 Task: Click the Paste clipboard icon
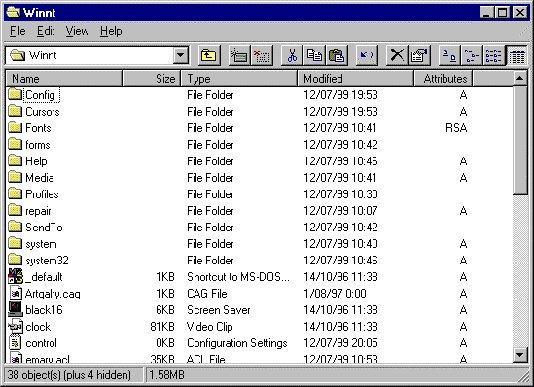tap(336, 55)
